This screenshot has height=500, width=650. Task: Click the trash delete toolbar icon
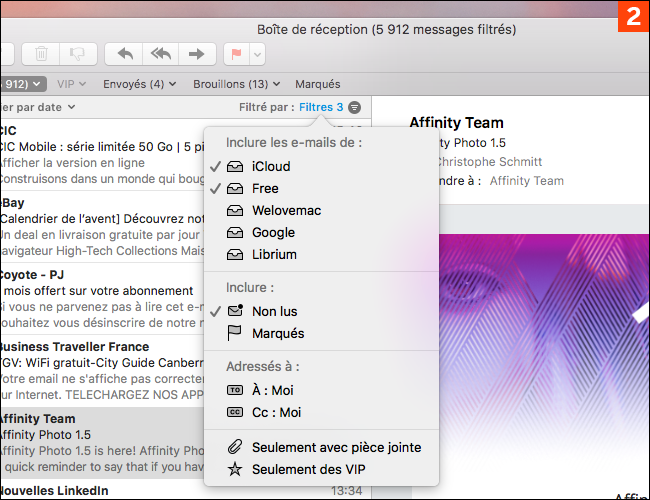pos(41,54)
